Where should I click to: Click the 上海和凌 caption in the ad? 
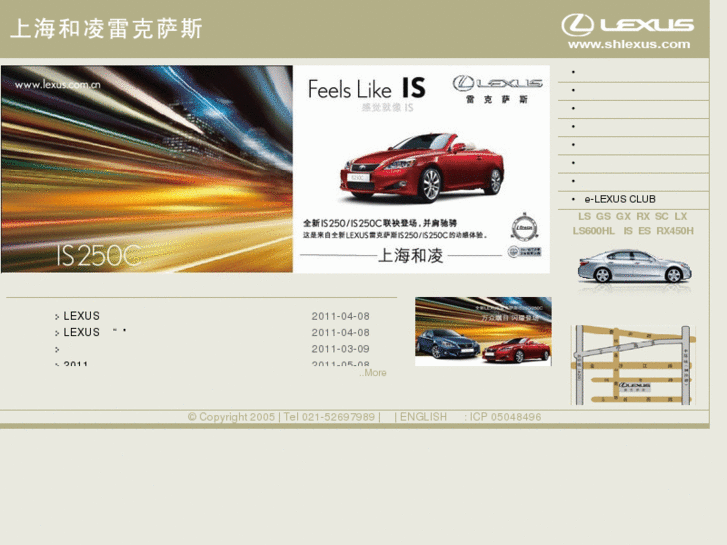411,256
